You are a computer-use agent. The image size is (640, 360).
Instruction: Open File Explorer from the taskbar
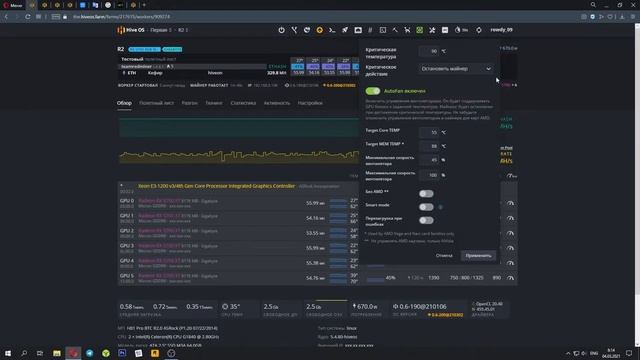[x=57, y=353]
